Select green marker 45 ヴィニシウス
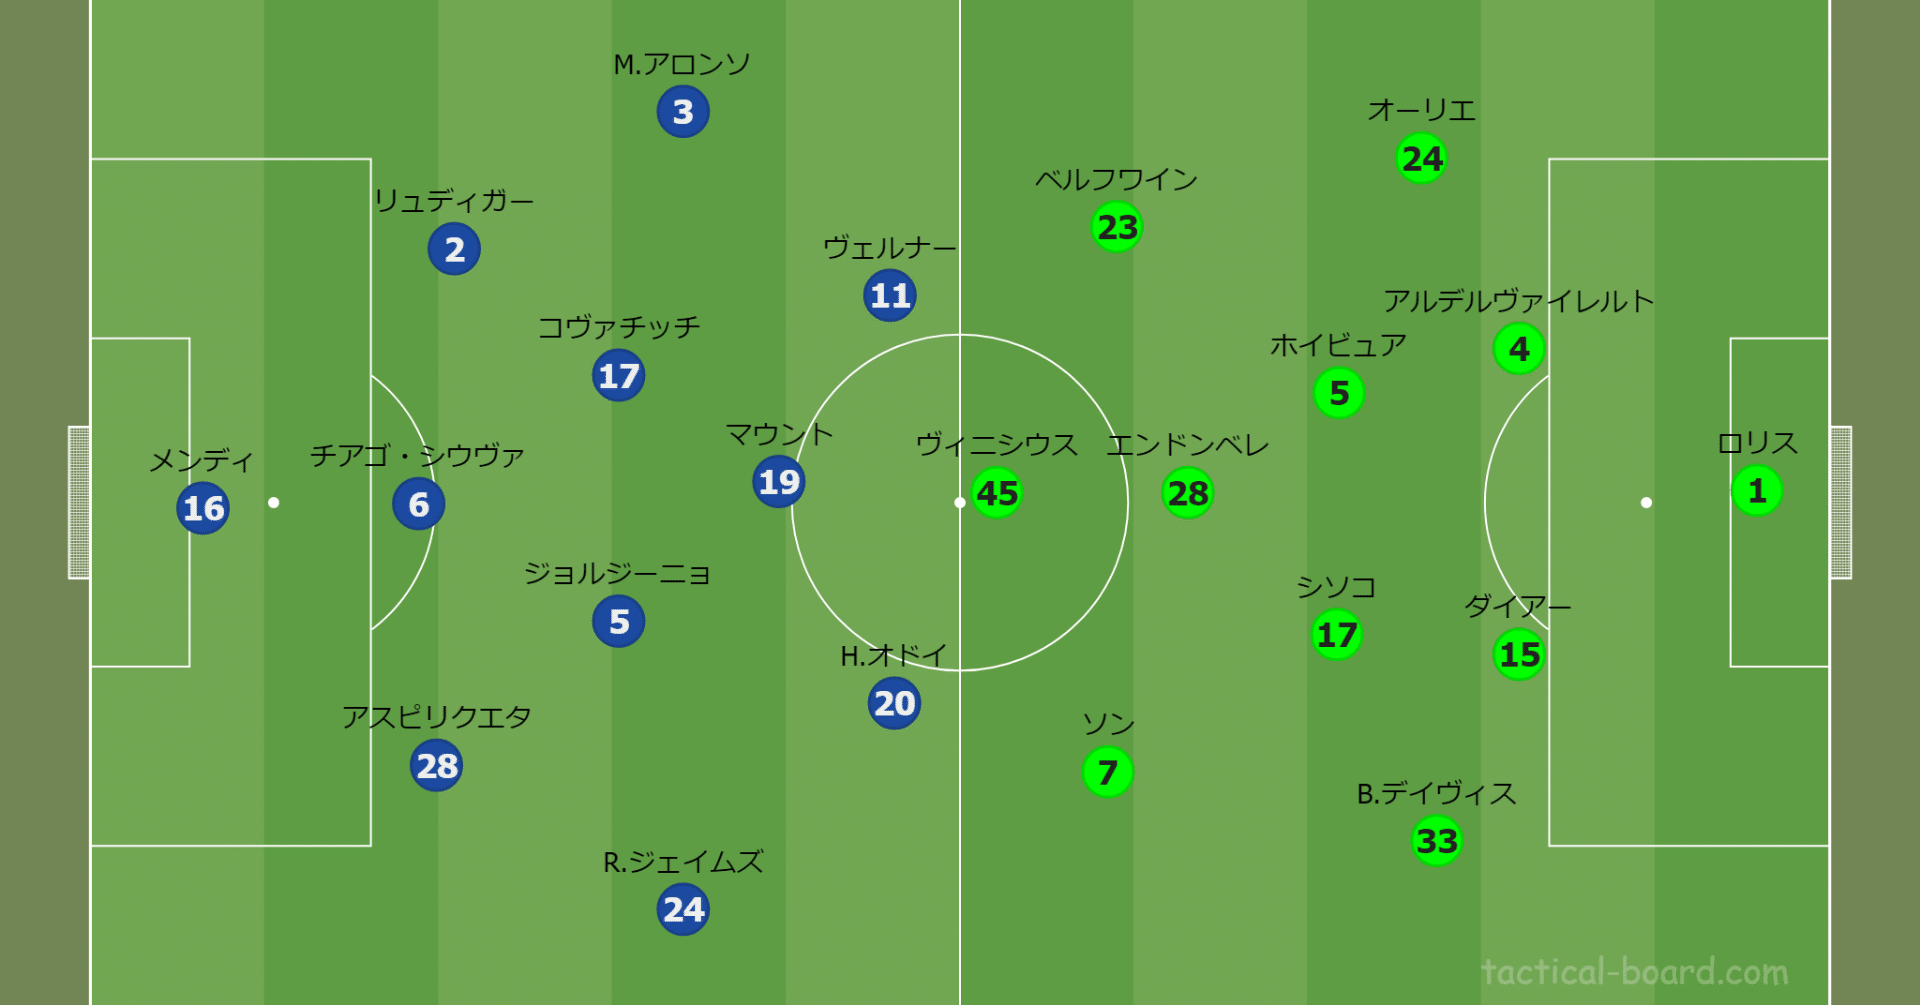 tap(997, 493)
